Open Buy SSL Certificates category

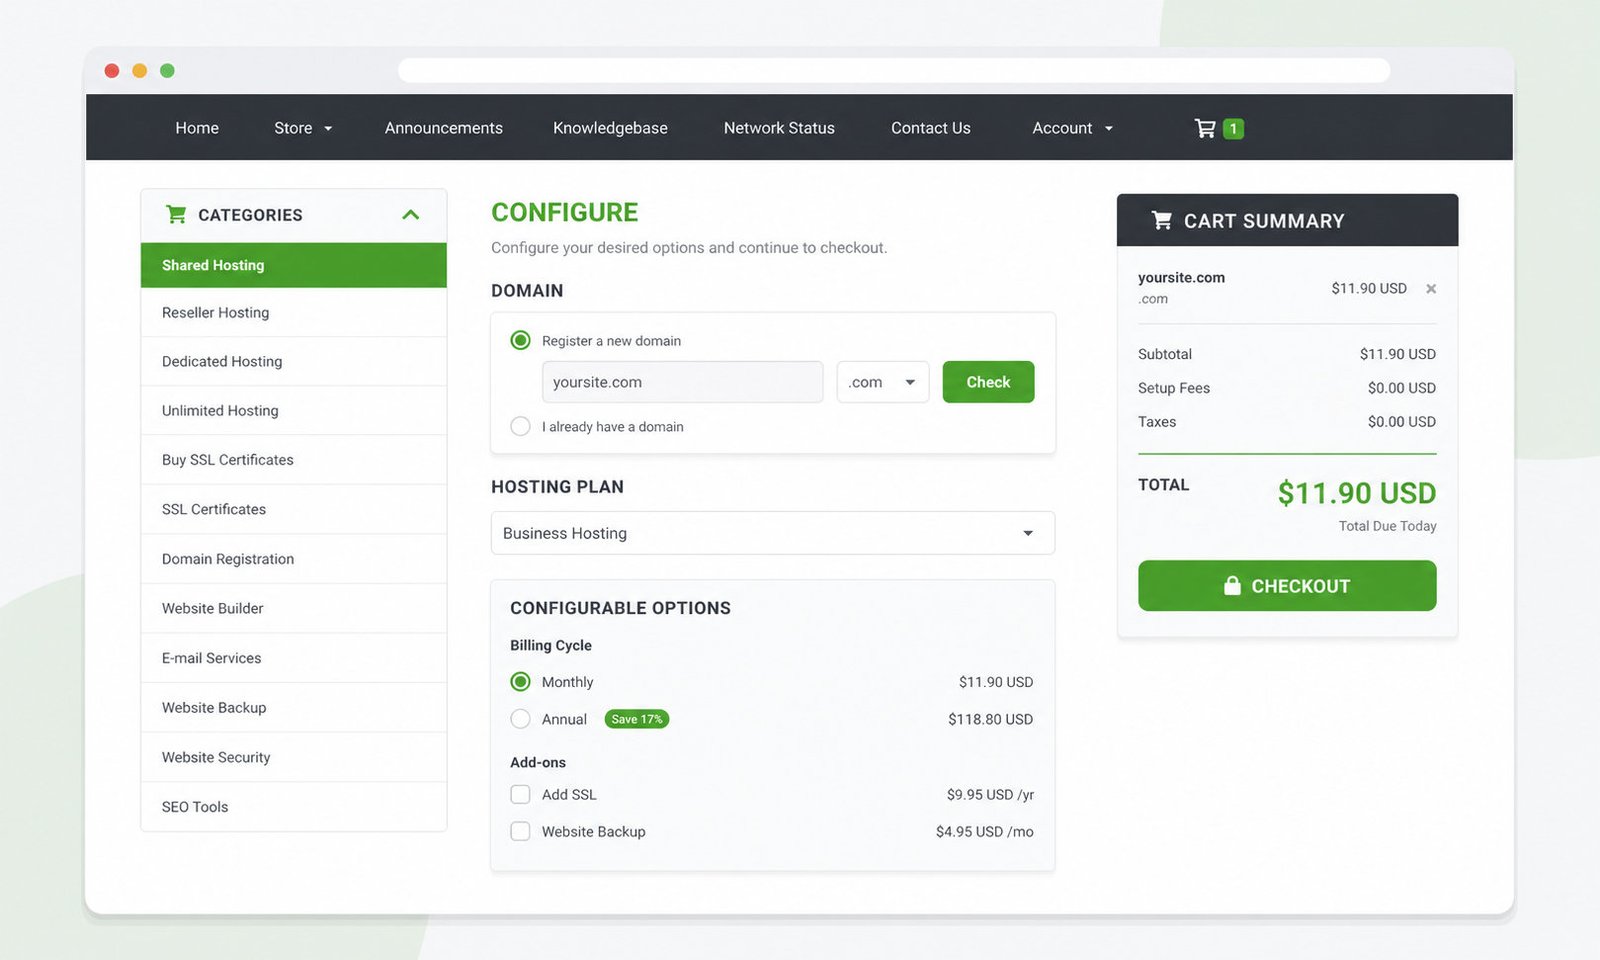[294, 460]
